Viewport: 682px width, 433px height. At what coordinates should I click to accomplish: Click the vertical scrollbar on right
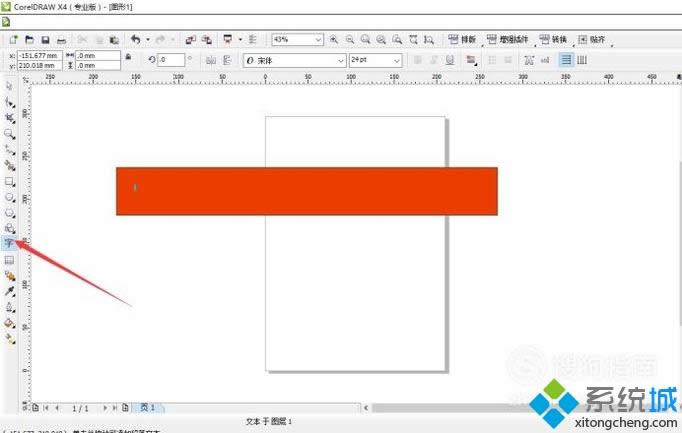pos(679,243)
